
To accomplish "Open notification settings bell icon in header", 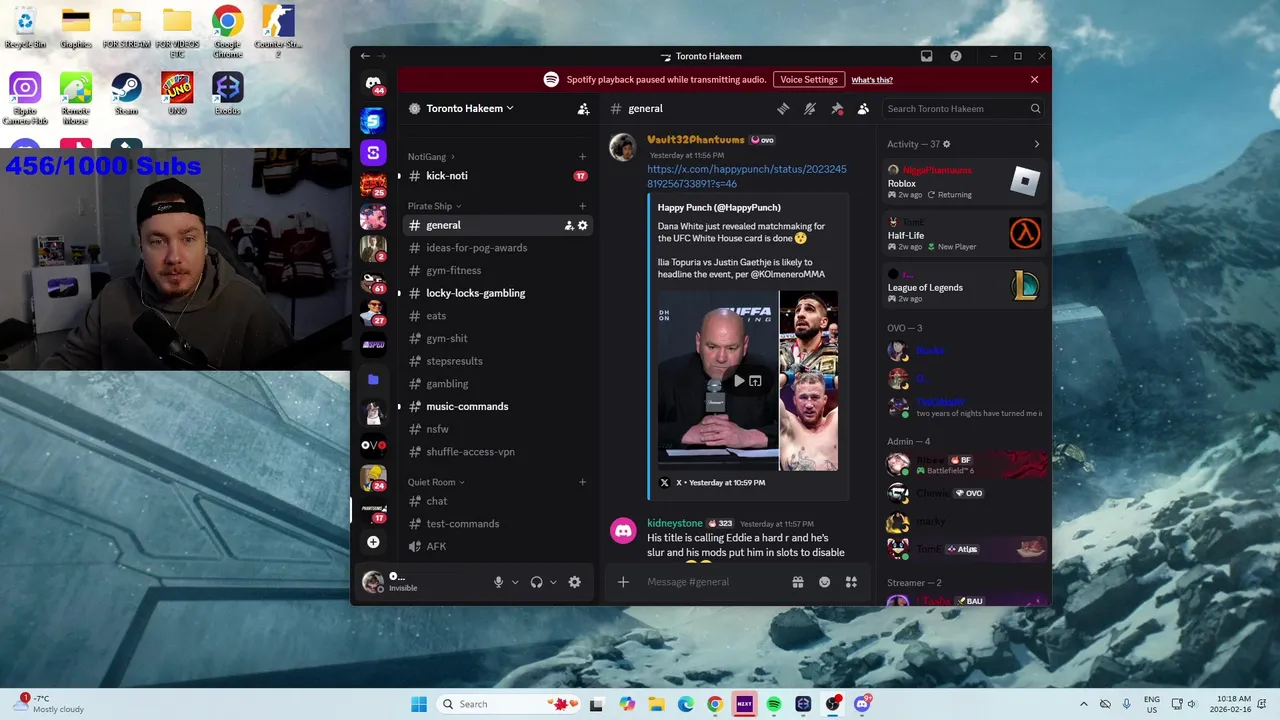I will click(810, 108).
